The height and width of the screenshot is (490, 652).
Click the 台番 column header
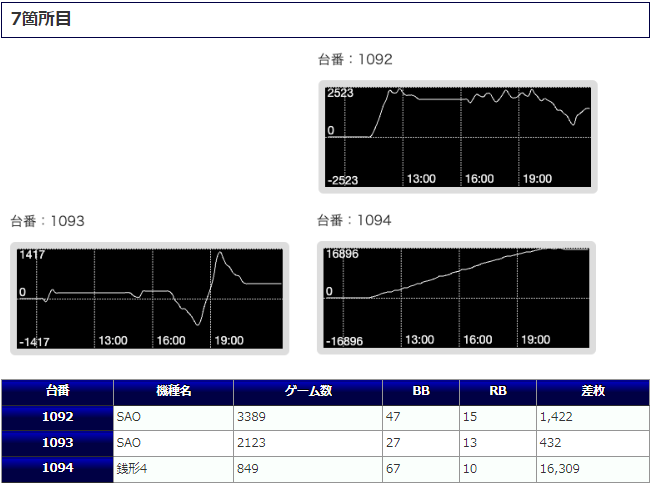tap(57, 392)
